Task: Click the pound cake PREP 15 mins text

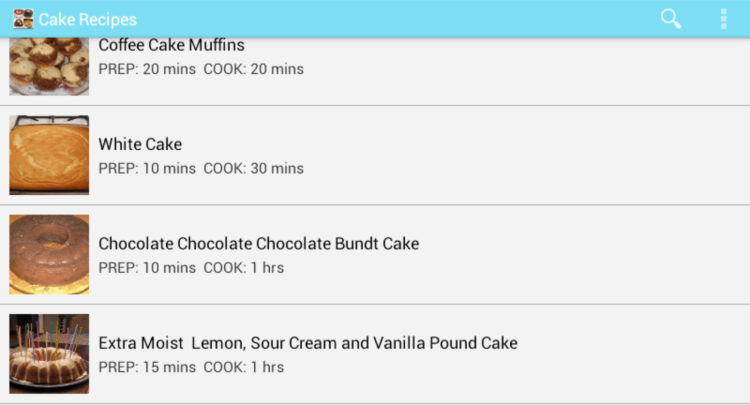Action: point(147,367)
